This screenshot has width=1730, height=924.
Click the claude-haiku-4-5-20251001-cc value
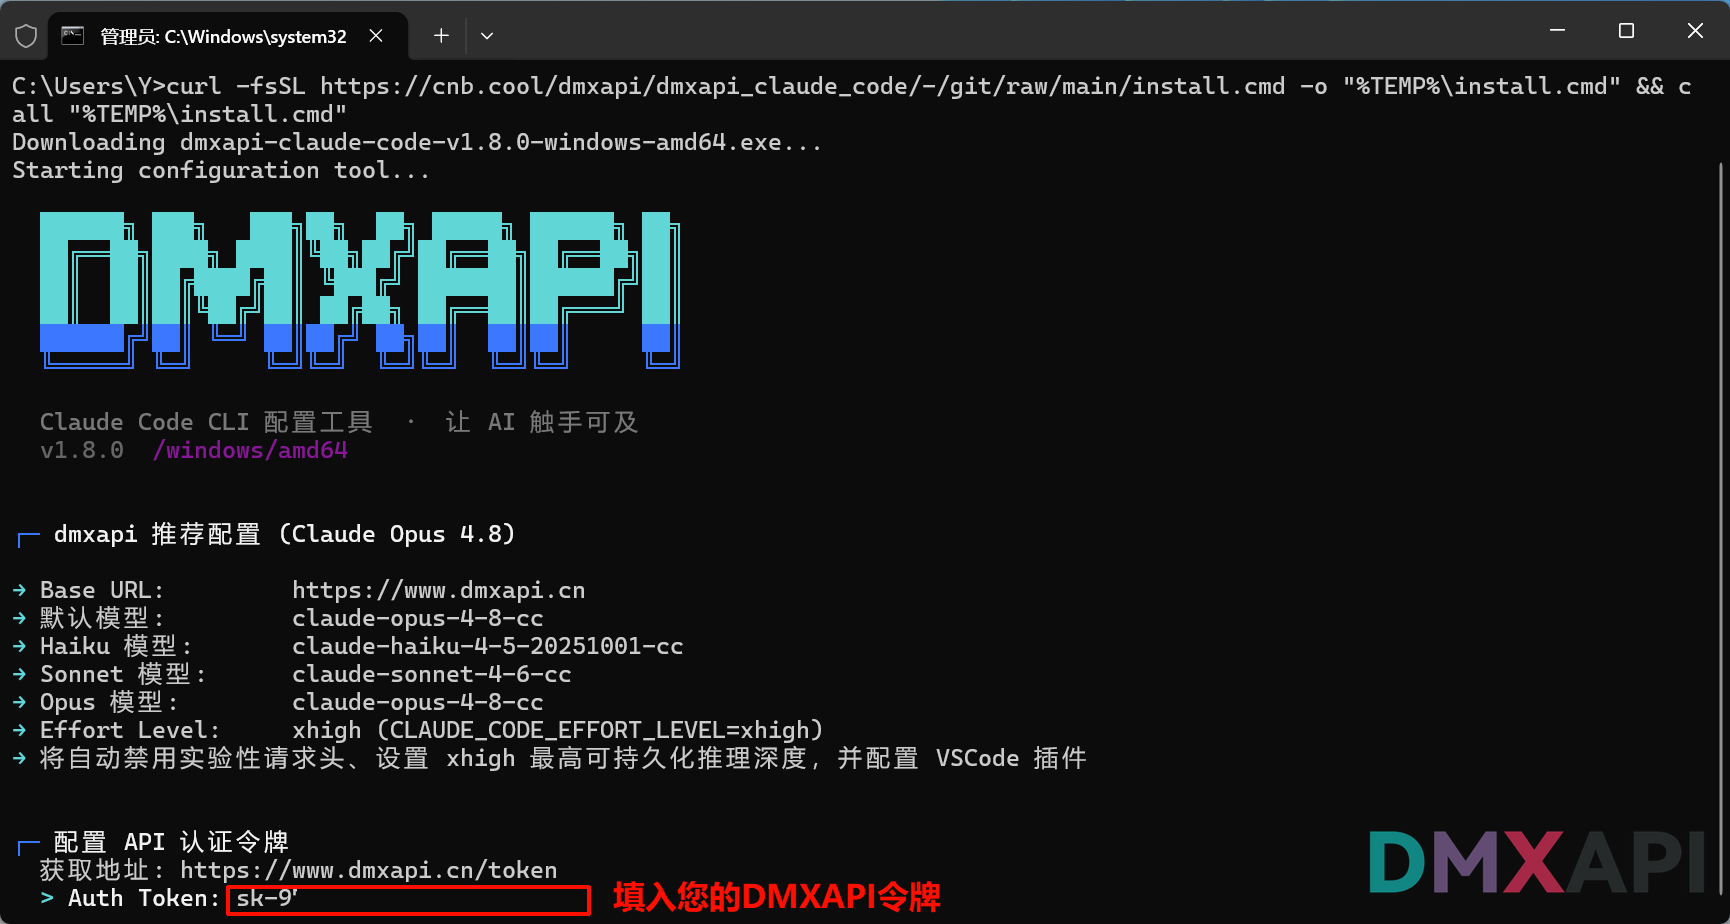487,646
